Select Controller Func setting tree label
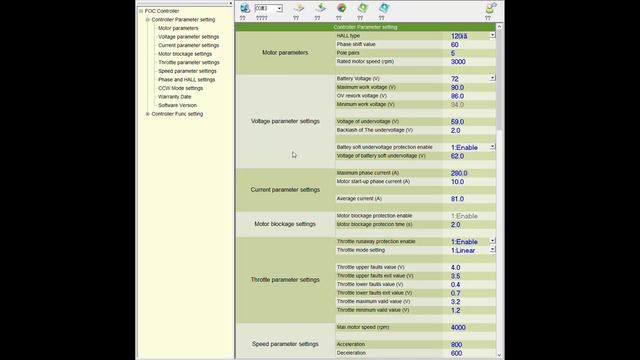640x360 pixels. click(x=177, y=114)
